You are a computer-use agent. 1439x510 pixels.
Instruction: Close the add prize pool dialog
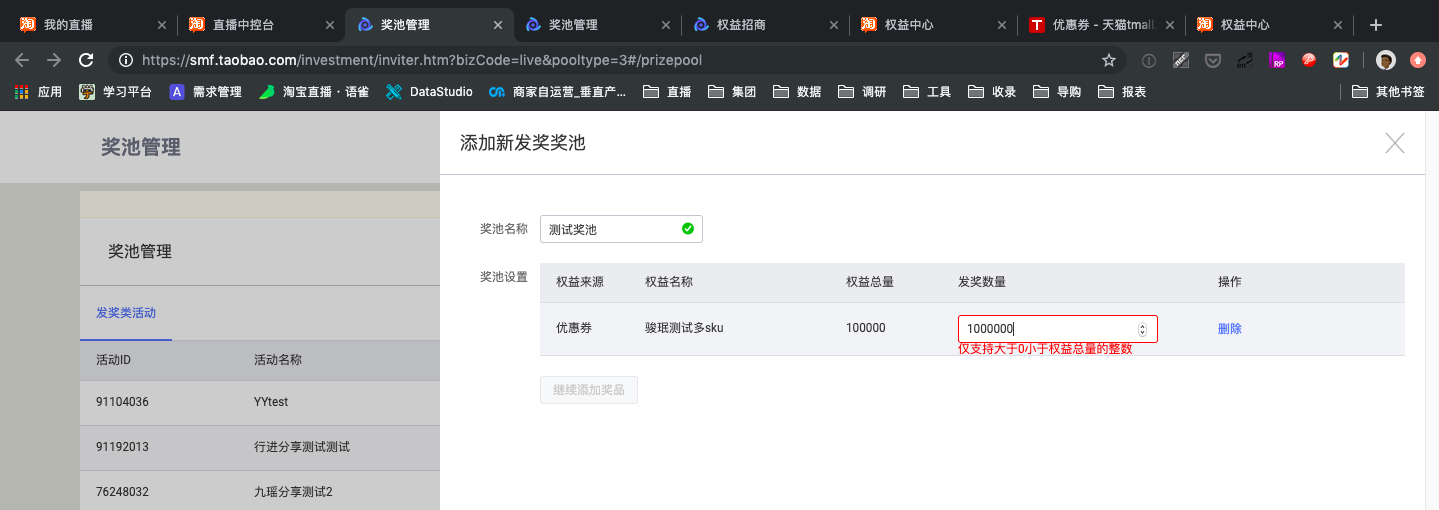coord(1395,143)
